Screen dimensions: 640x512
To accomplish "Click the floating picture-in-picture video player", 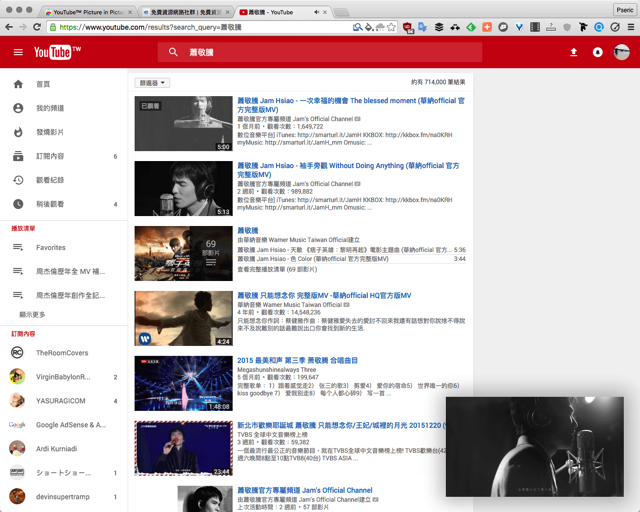I will point(539,447).
